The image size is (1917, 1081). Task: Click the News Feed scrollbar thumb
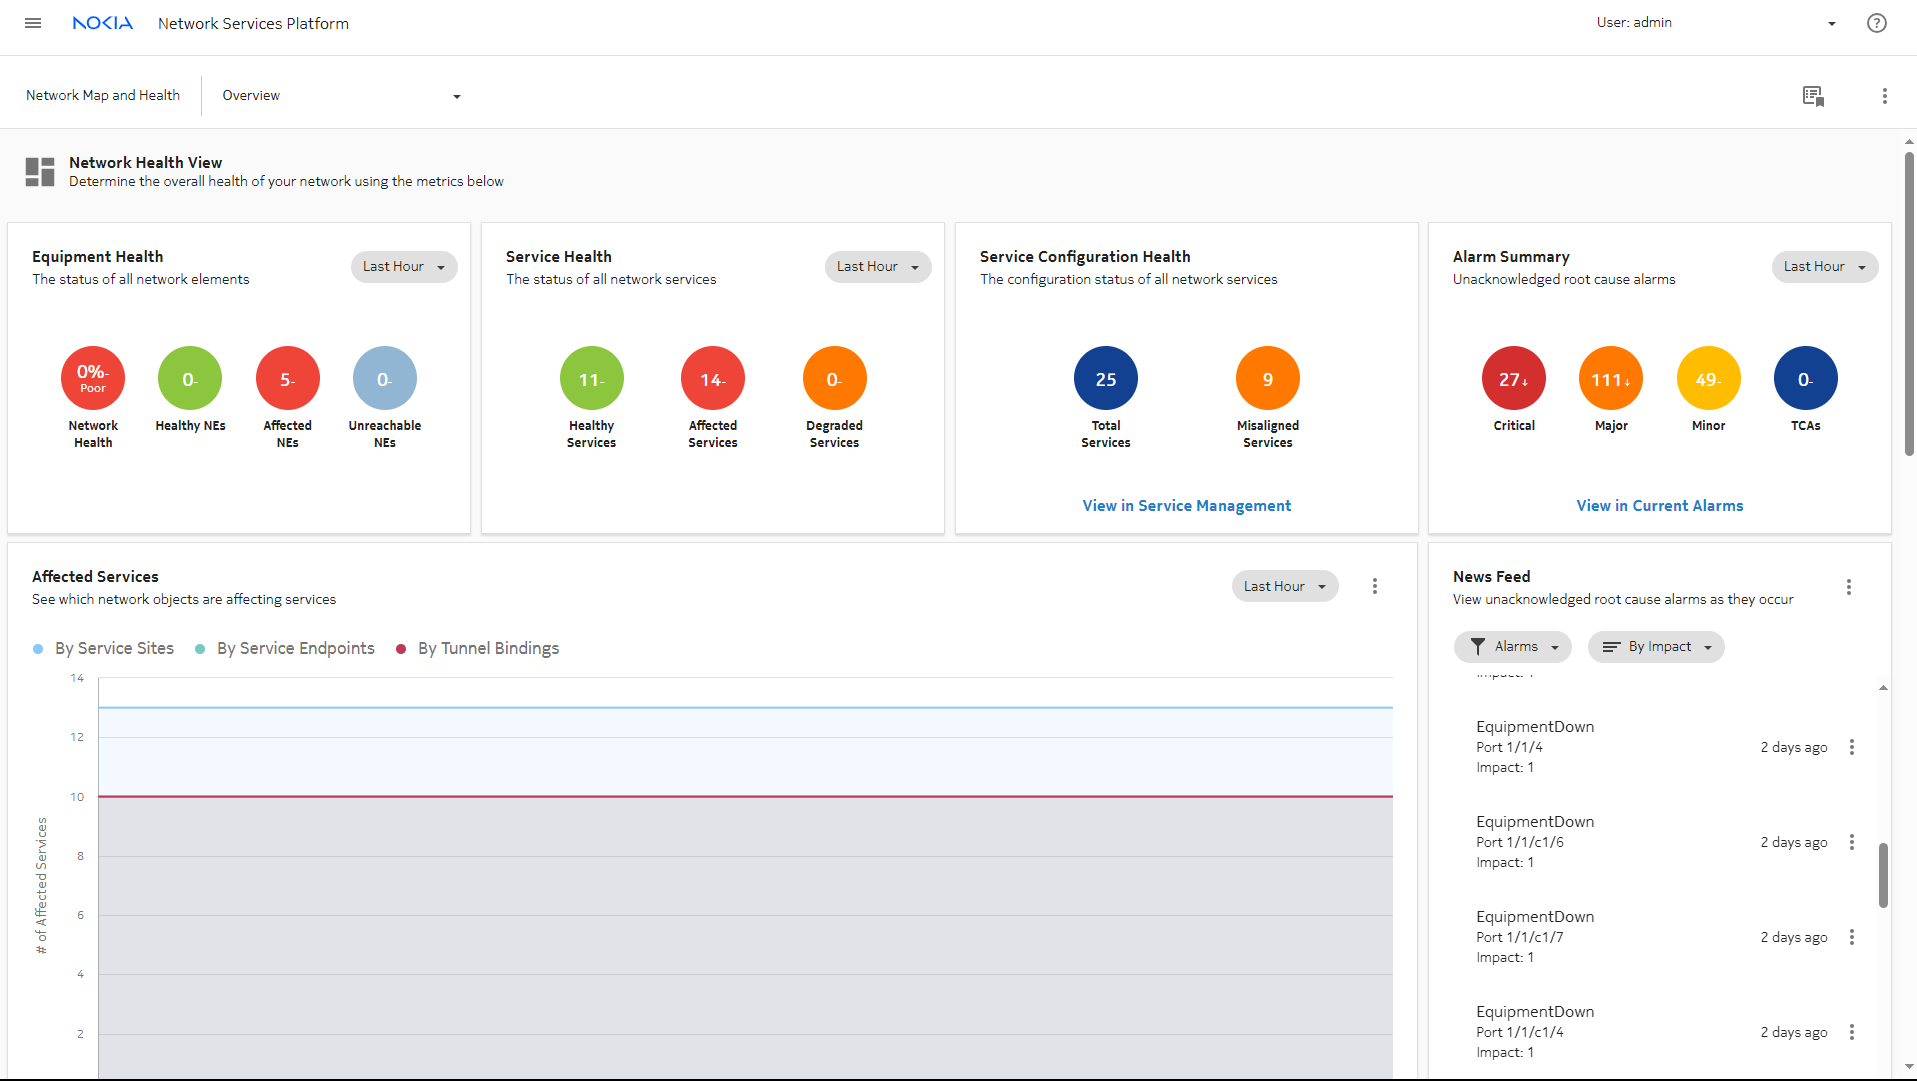(x=1883, y=876)
